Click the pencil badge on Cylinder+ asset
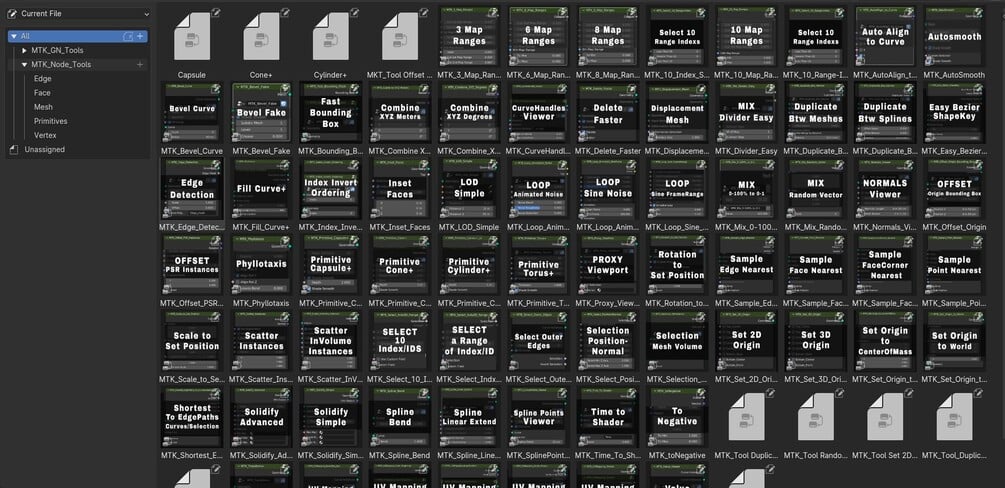The image size is (1005, 488). point(354,12)
